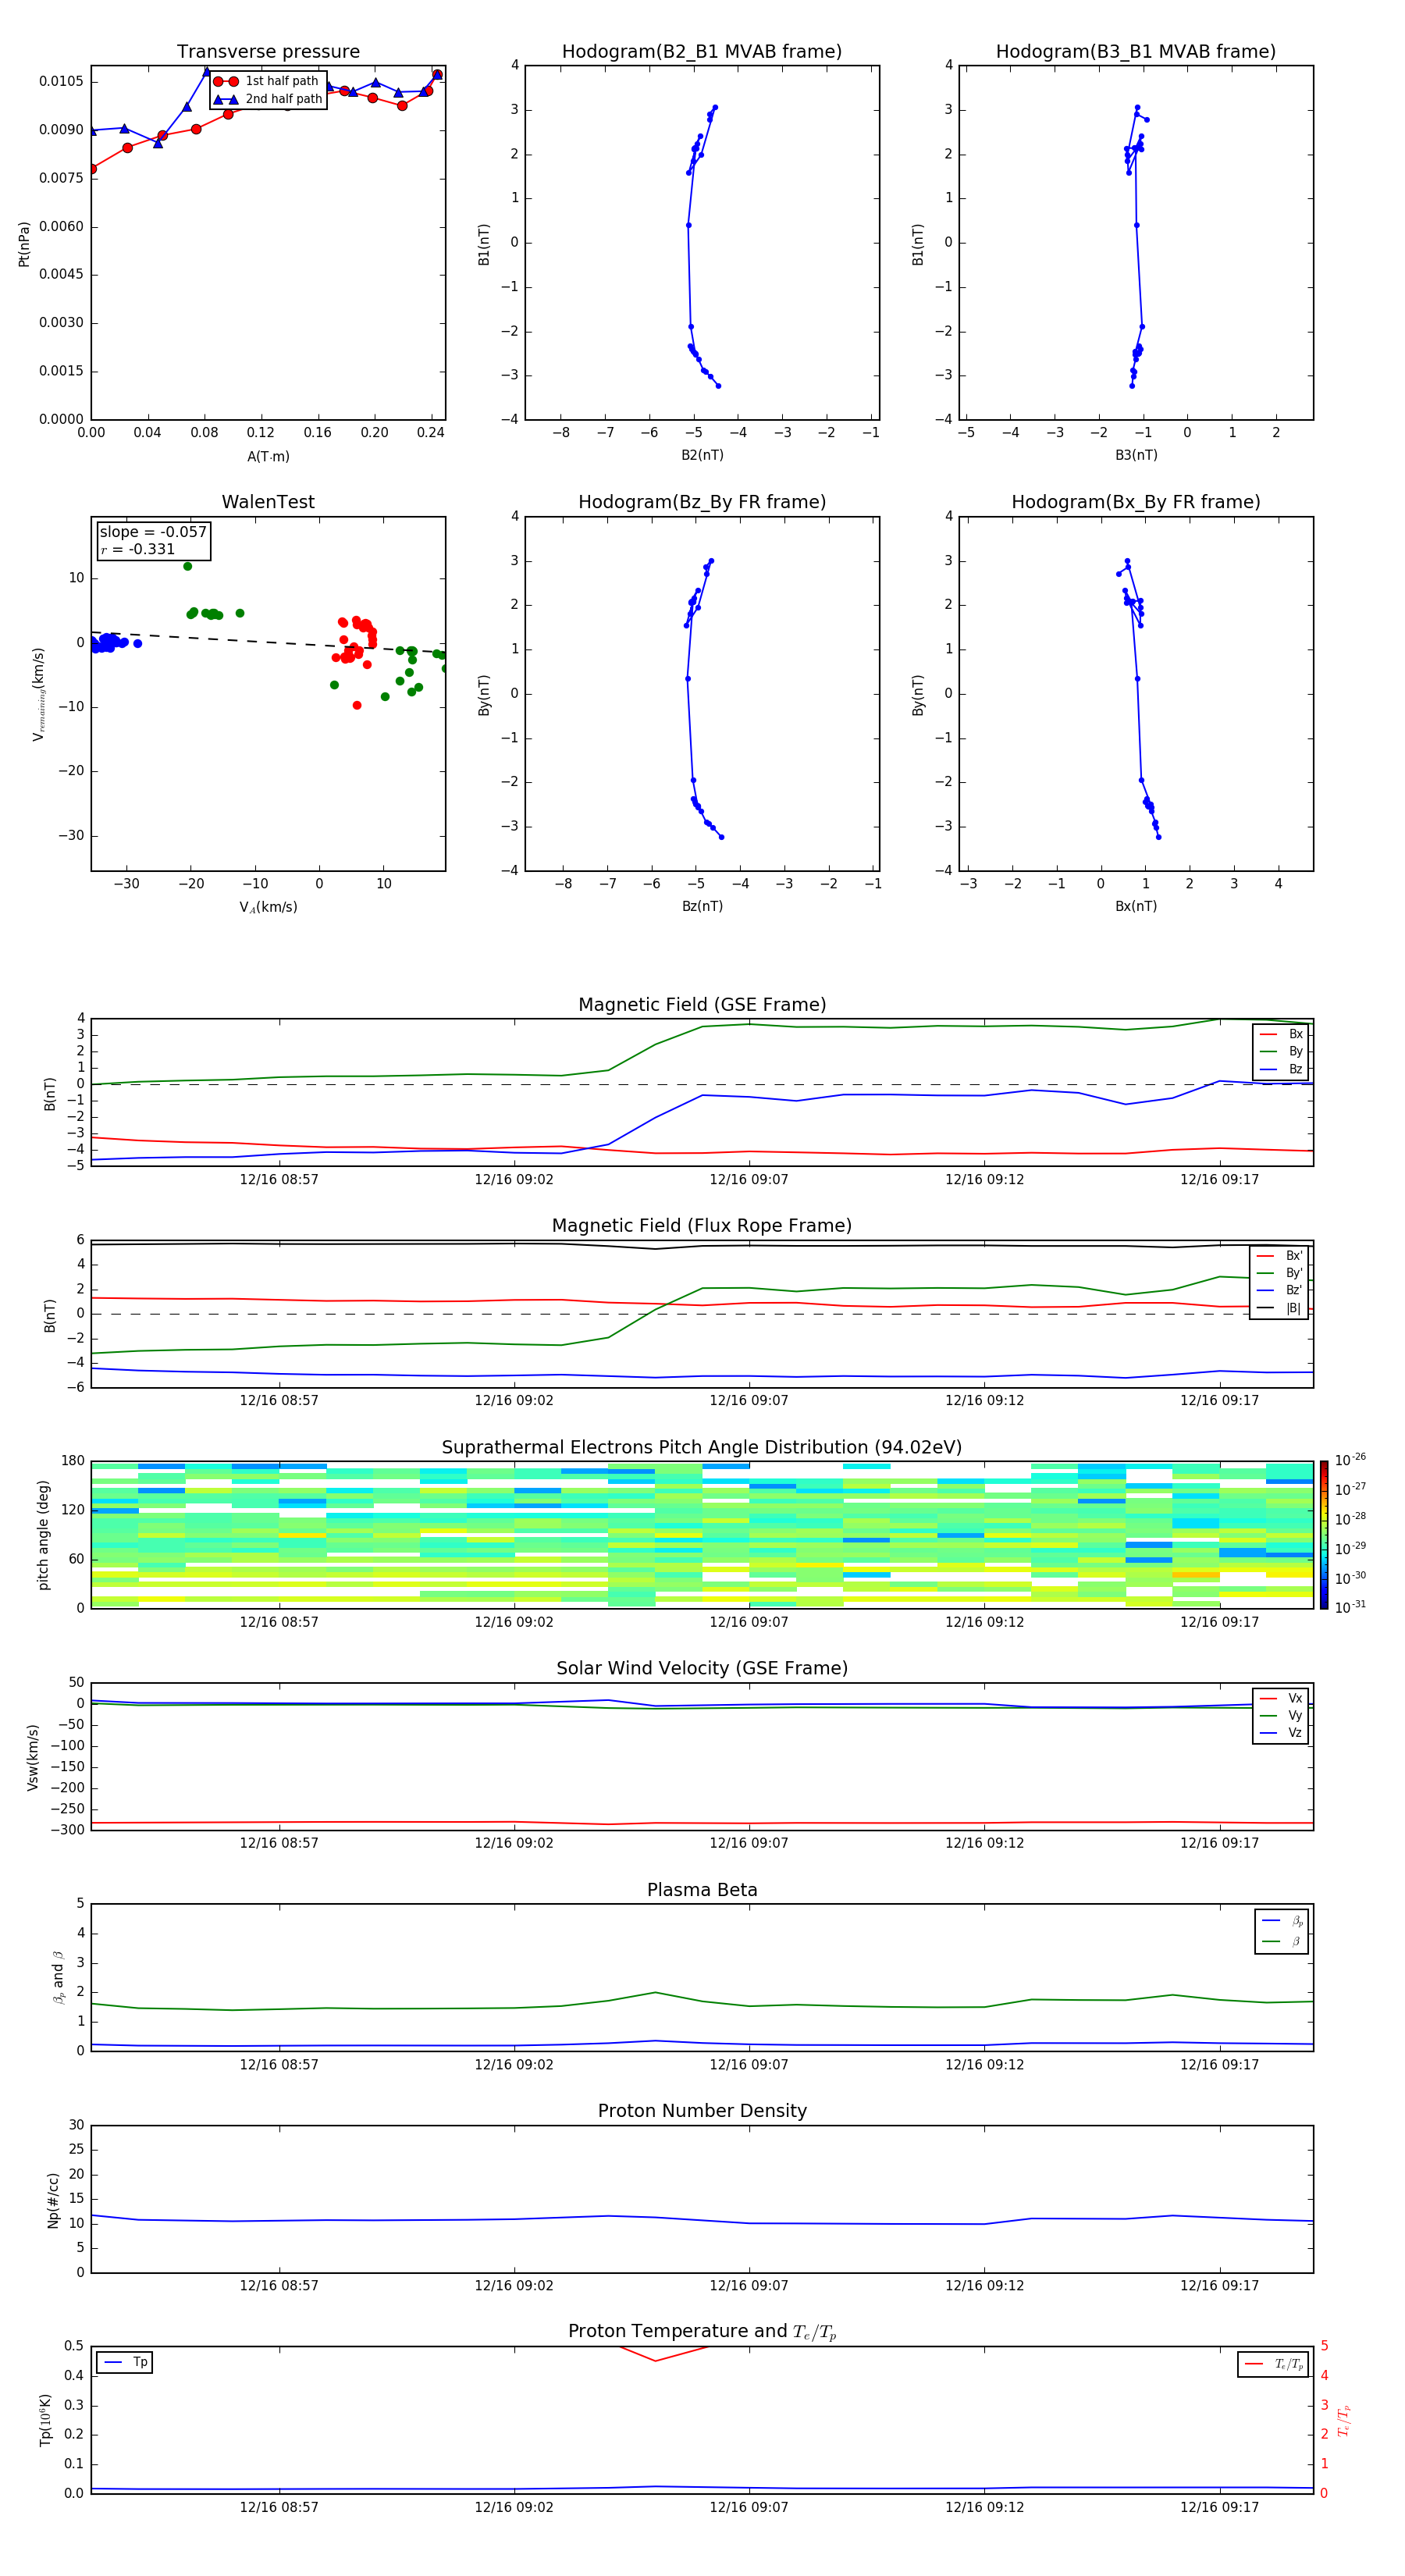The width and height of the screenshot is (1405, 2576).
Task: Click the 'Hodogram(Bz_By FR frame)' title
Action: click(x=702, y=502)
